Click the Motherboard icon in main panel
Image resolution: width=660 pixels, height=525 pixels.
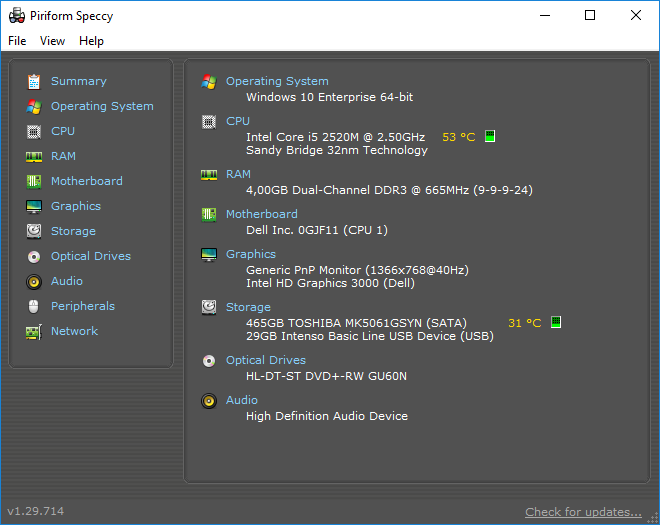pyautogui.click(x=209, y=215)
